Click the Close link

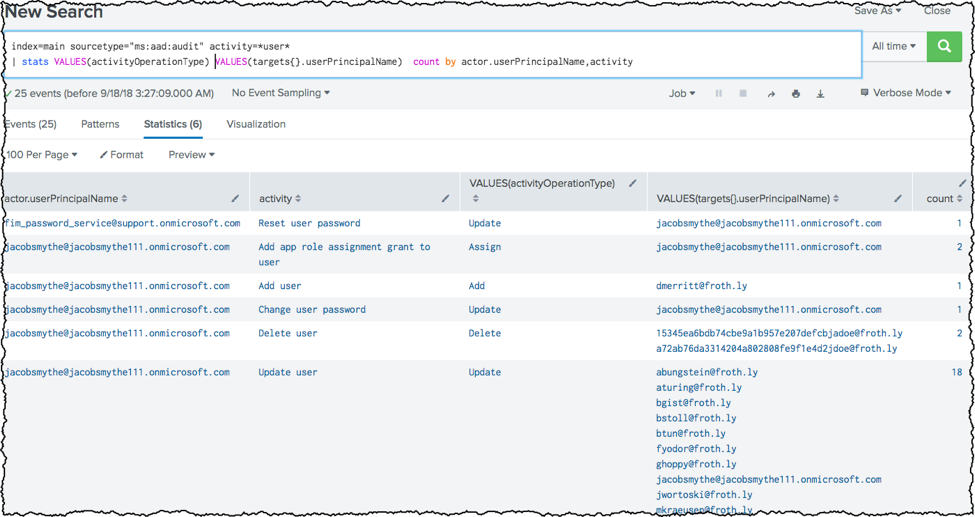point(936,11)
